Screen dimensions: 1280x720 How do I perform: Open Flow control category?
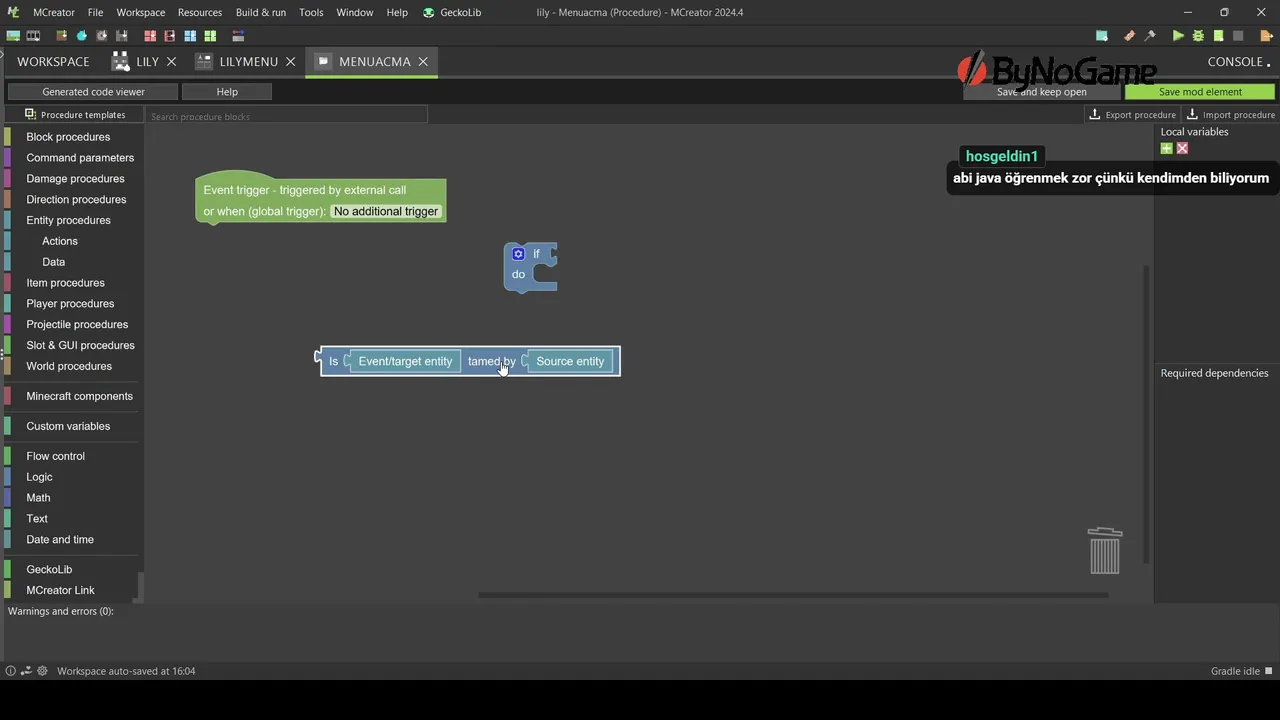pyautogui.click(x=56, y=456)
